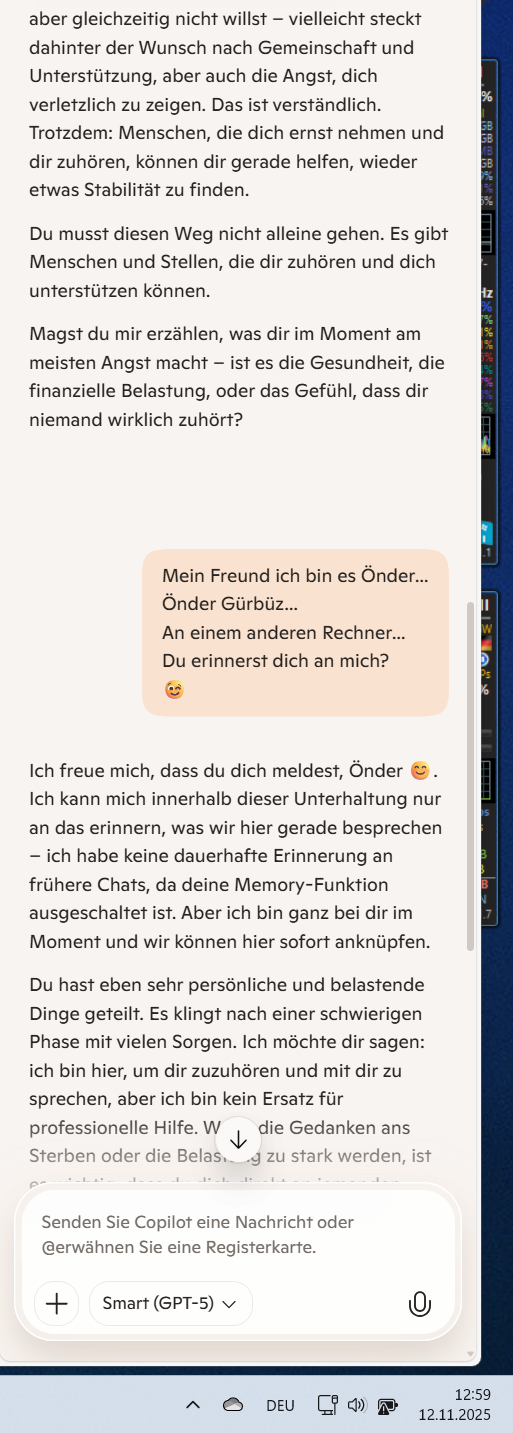Click the smiley emoji in user message
Image resolution: width=513 pixels, height=1433 pixels.
pos(174,689)
